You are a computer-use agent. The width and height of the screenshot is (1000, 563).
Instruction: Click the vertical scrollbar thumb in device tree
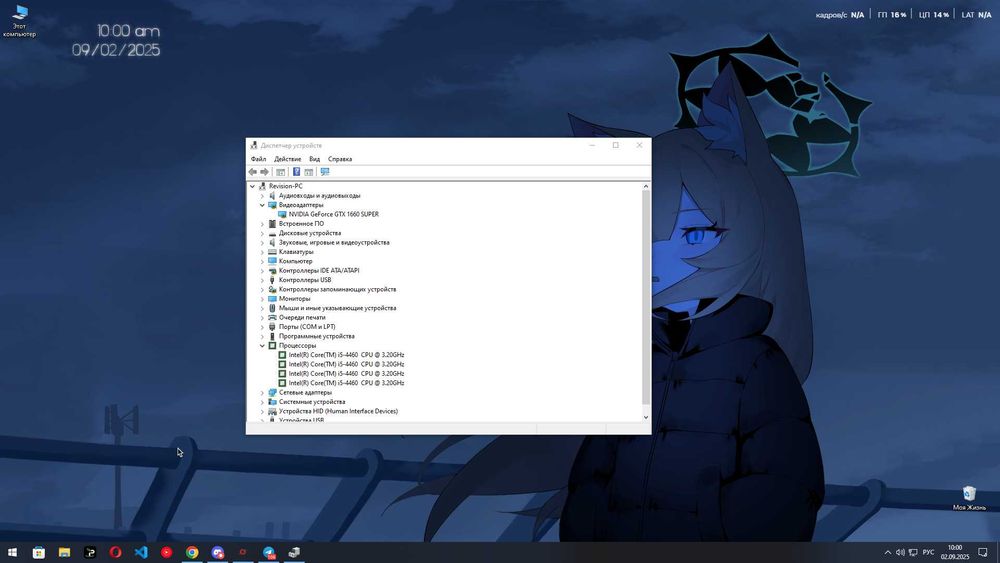click(x=646, y=297)
